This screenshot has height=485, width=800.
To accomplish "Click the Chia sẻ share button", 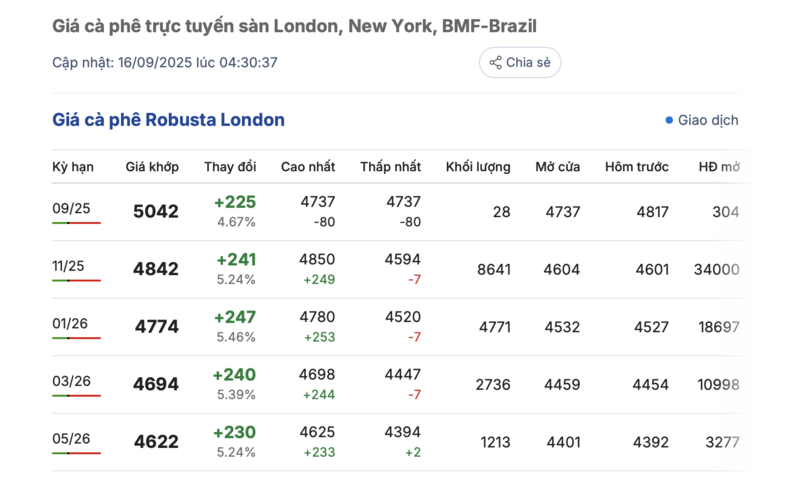I will point(520,63).
